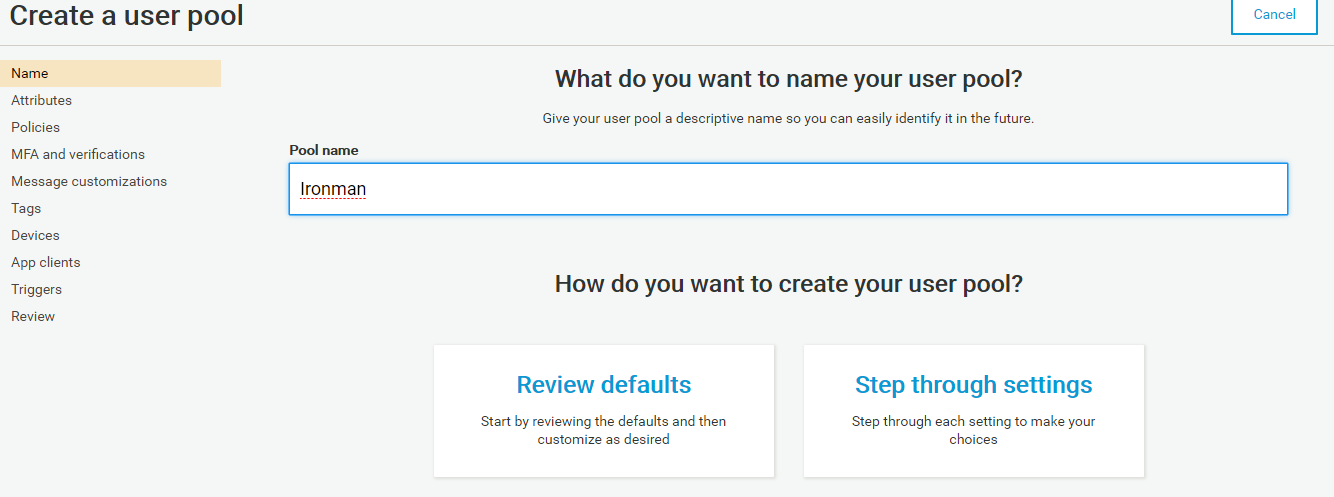Image resolution: width=1334 pixels, height=497 pixels.
Task: Click the 'Step through each setting' description
Action: (x=973, y=430)
